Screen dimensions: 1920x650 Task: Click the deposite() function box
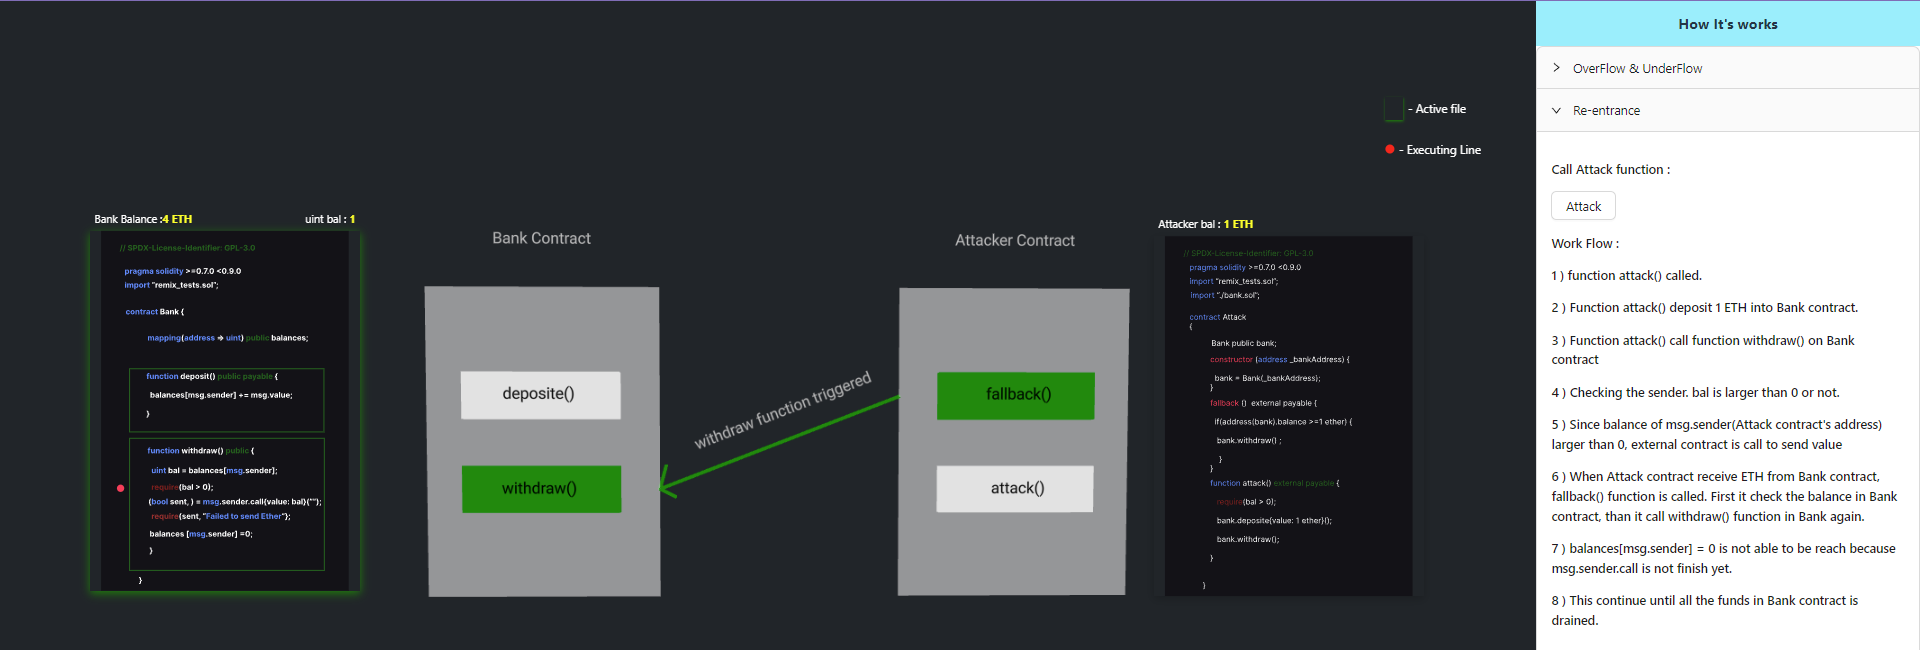point(540,394)
